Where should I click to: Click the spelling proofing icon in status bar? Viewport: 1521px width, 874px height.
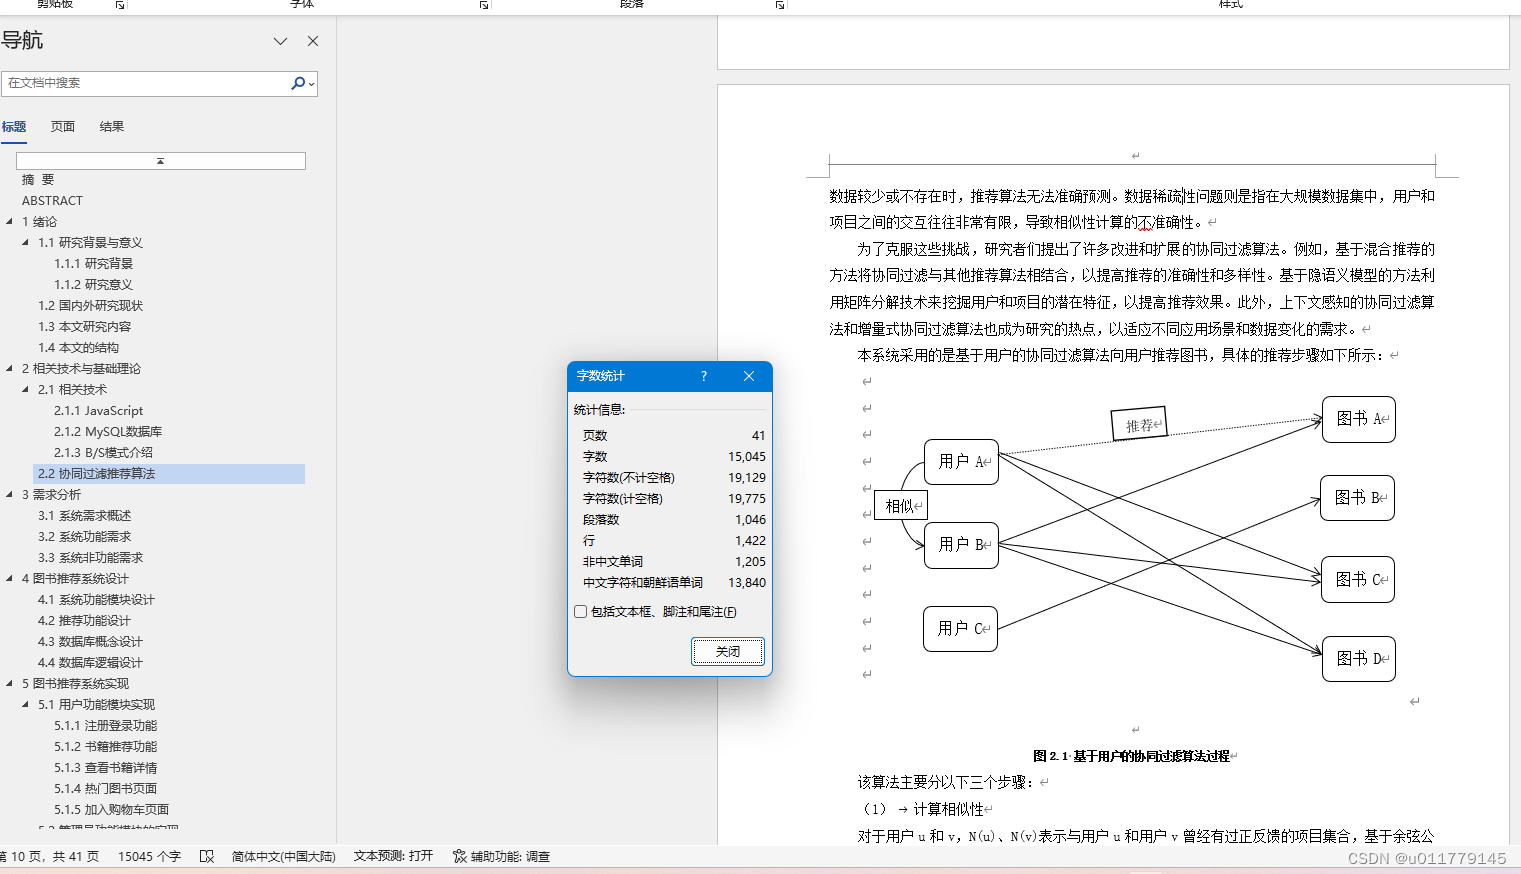(x=207, y=857)
